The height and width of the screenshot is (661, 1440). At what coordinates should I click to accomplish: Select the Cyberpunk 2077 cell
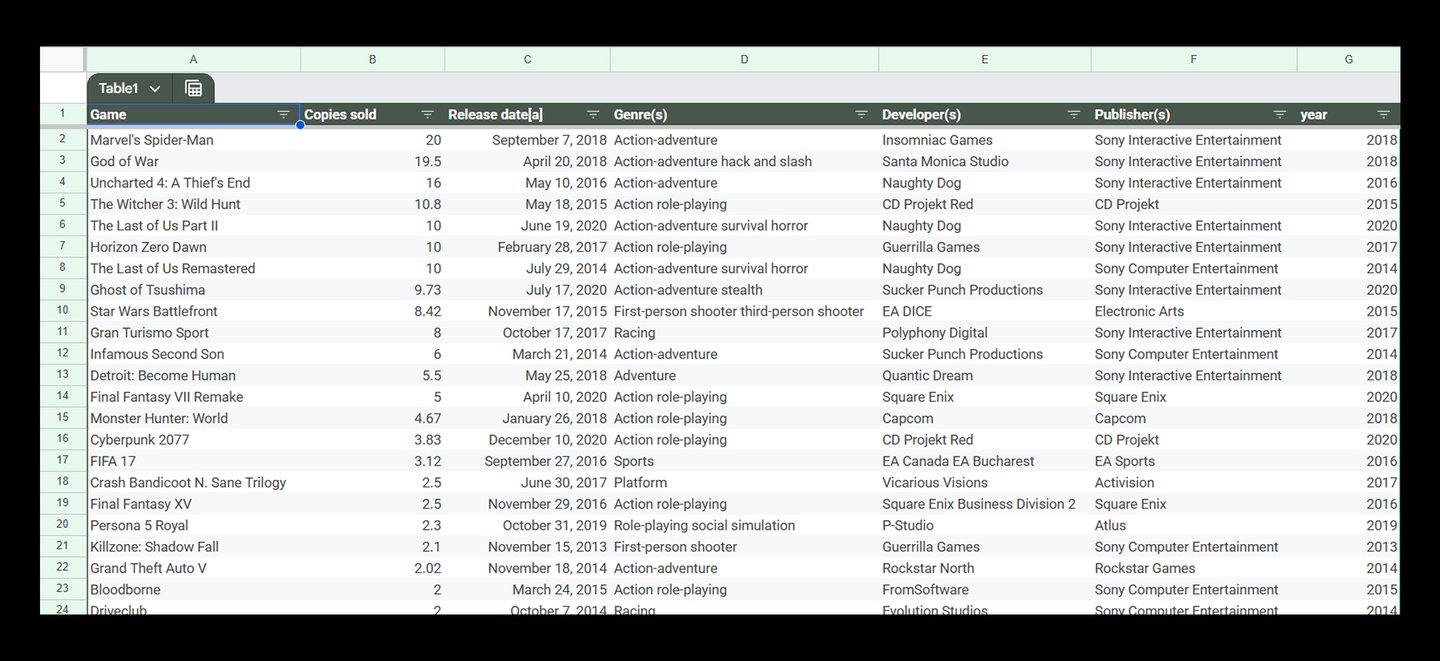[x=193, y=440]
